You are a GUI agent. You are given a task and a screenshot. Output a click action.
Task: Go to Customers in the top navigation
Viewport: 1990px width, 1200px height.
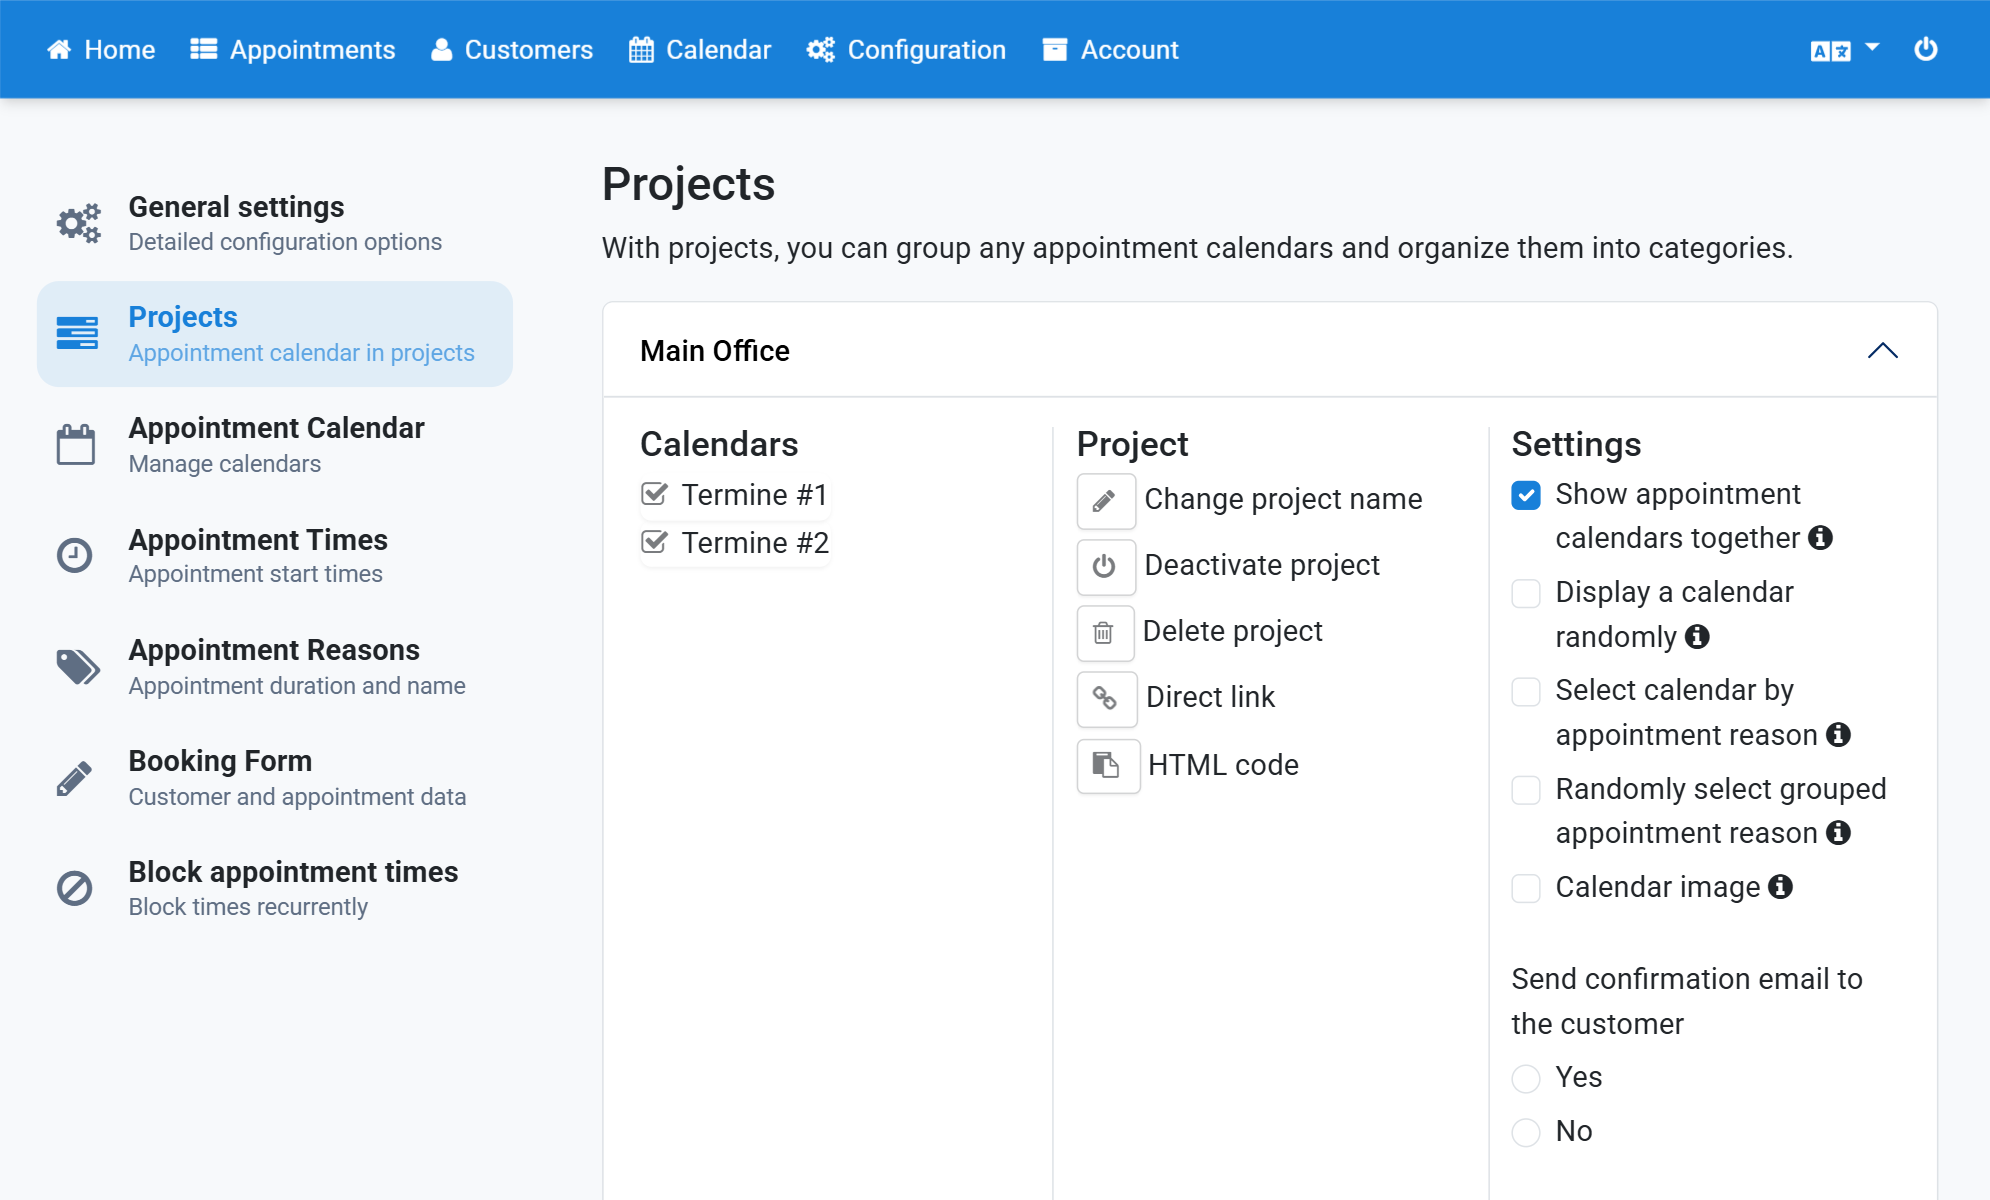[512, 50]
